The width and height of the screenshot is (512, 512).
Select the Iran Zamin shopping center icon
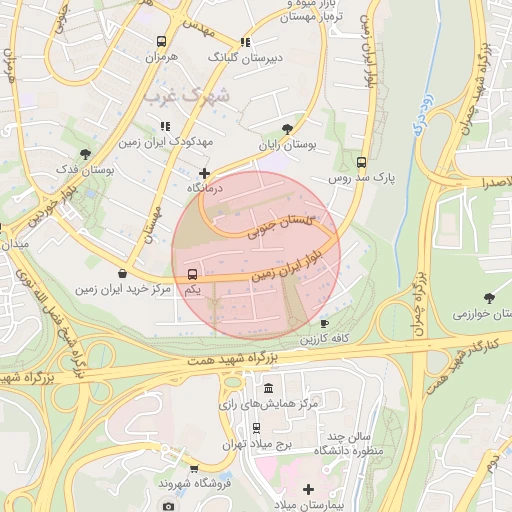(x=123, y=274)
